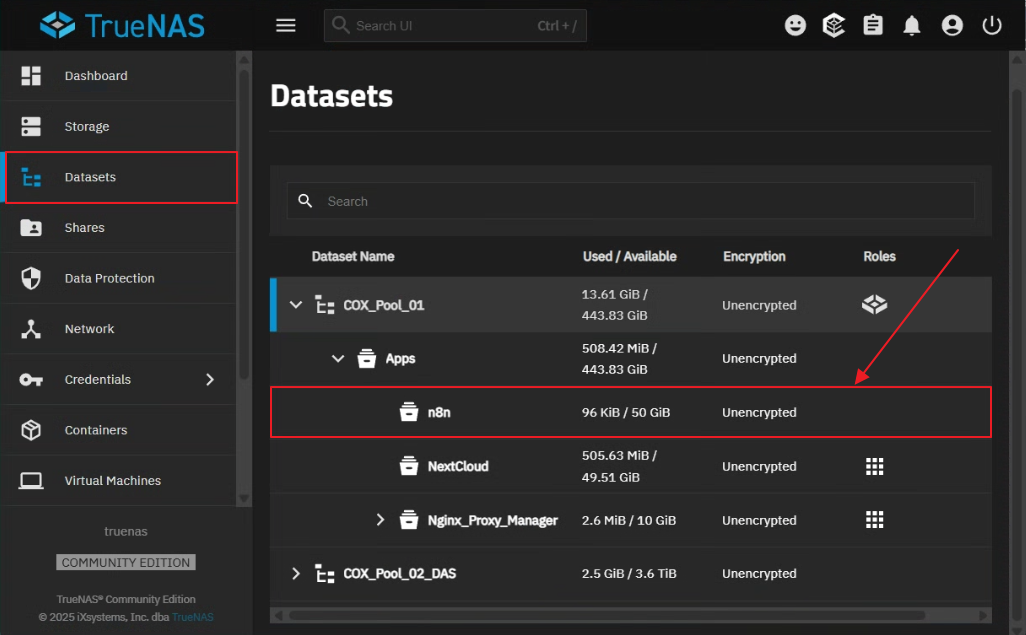Click the Used / Available header
This screenshot has height=635, width=1026.
(x=629, y=256)
